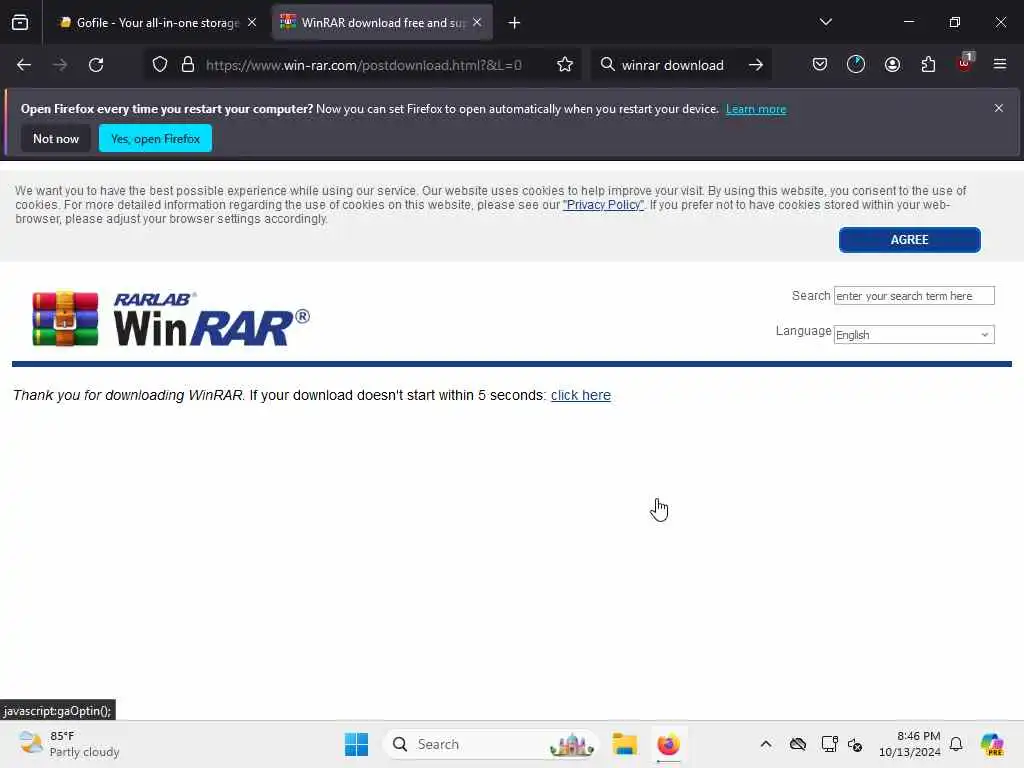1024x768 pixels.
Task: Open the display/cast tray icon
Action: tap(829, 744)
